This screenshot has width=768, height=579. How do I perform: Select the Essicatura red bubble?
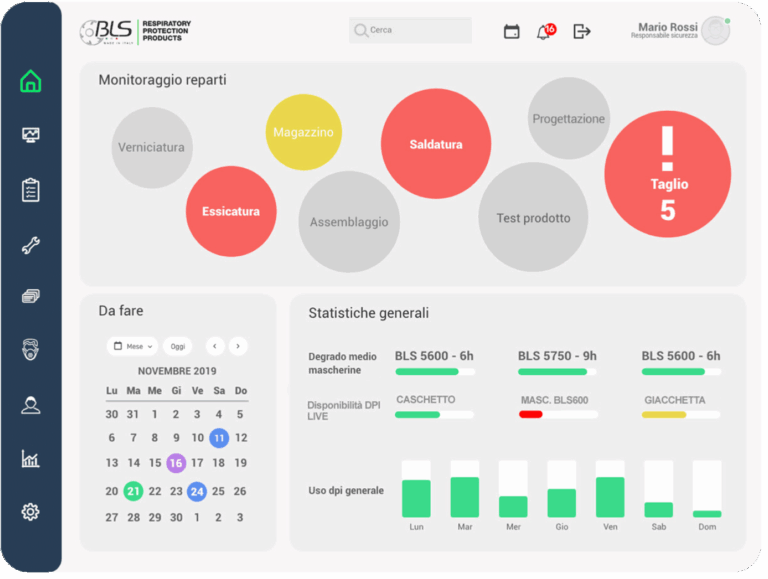pos(231,211)
